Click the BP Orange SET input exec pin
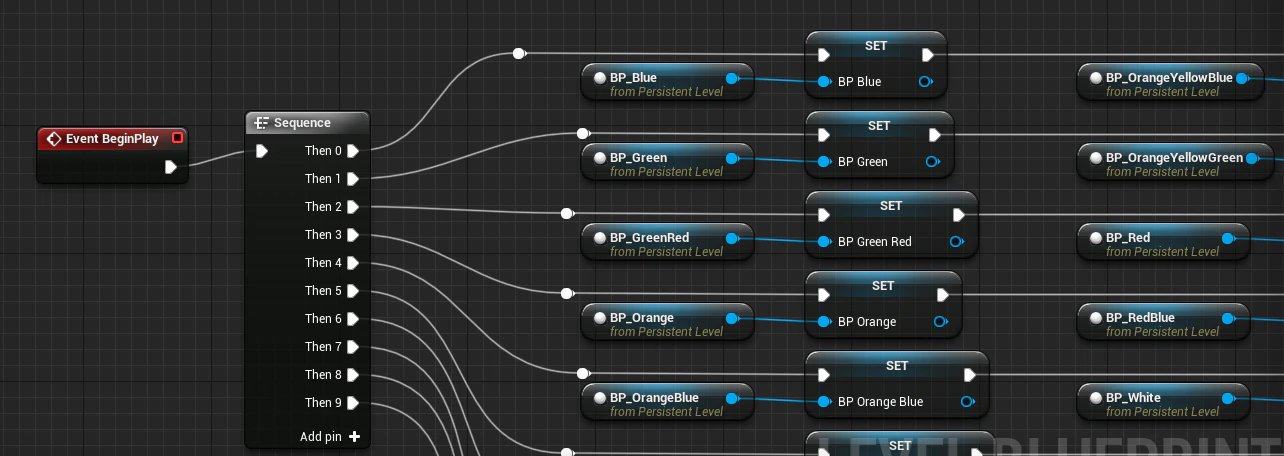 click(x=823, y=295)
